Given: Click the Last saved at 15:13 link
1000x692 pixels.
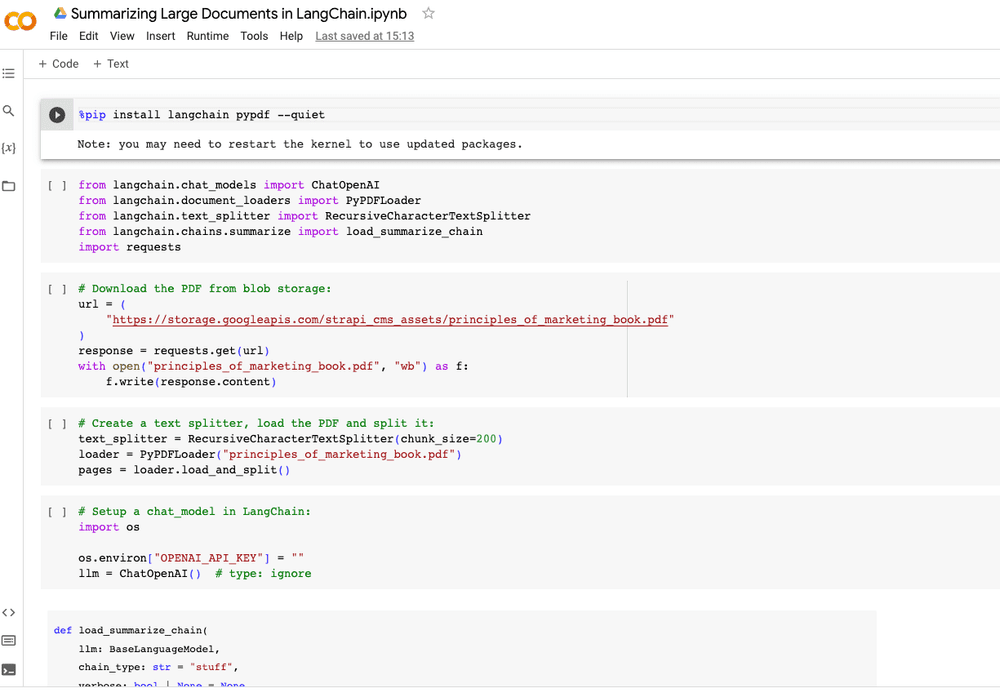Looking at the screenshot, I should (x=365, y=36).
